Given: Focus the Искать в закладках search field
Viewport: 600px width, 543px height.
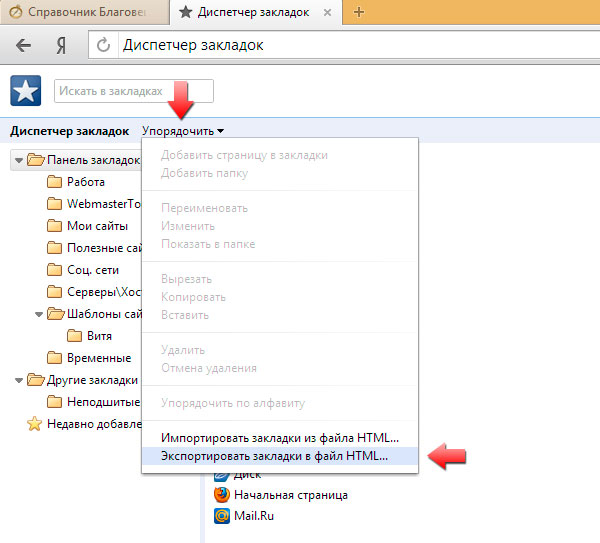Looking at the screenshot, I should tap(134, 91).
